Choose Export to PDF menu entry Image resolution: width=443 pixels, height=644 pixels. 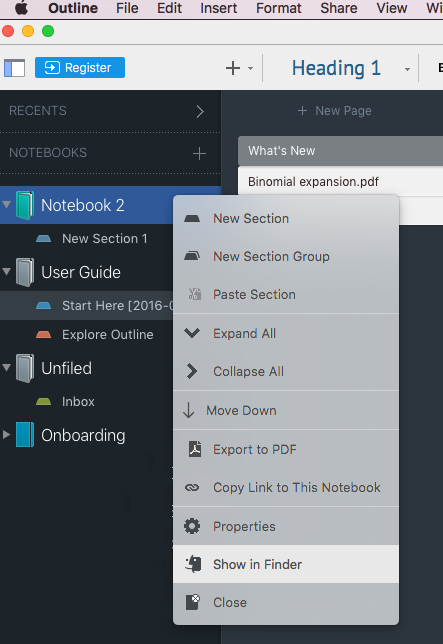click(286, 449)
